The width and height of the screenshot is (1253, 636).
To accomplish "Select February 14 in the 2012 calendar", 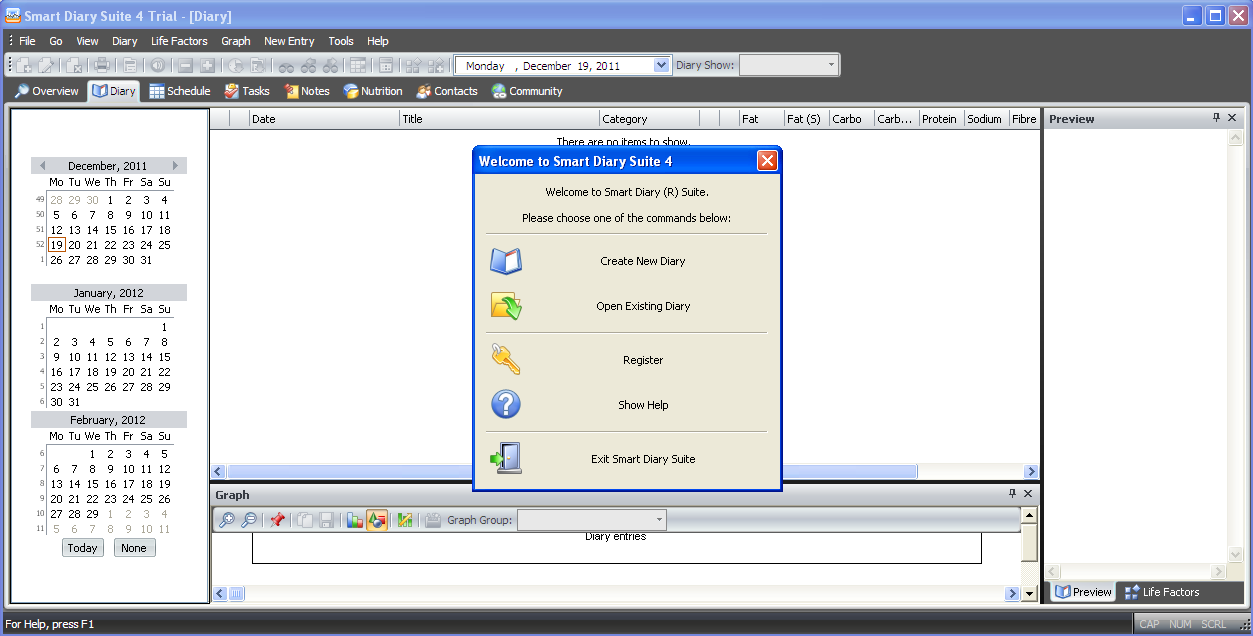I will pyautogui.click(x=75, y=484).
